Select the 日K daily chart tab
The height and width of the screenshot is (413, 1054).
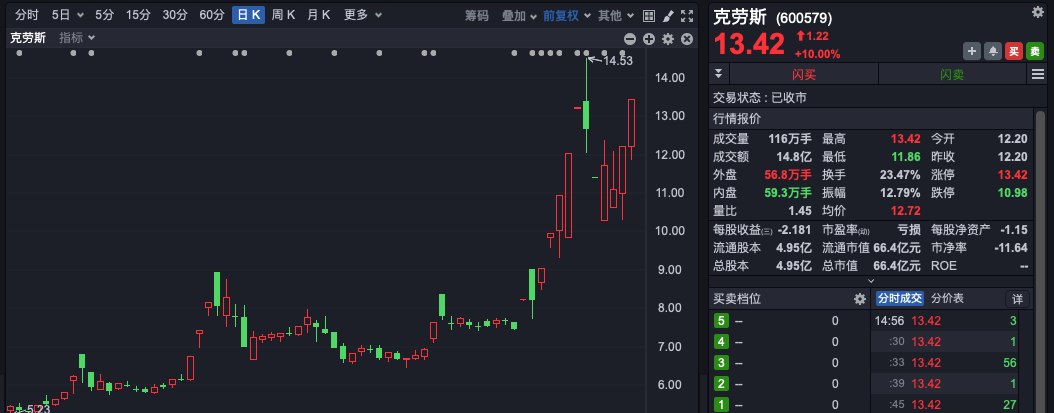pos(248,15)
